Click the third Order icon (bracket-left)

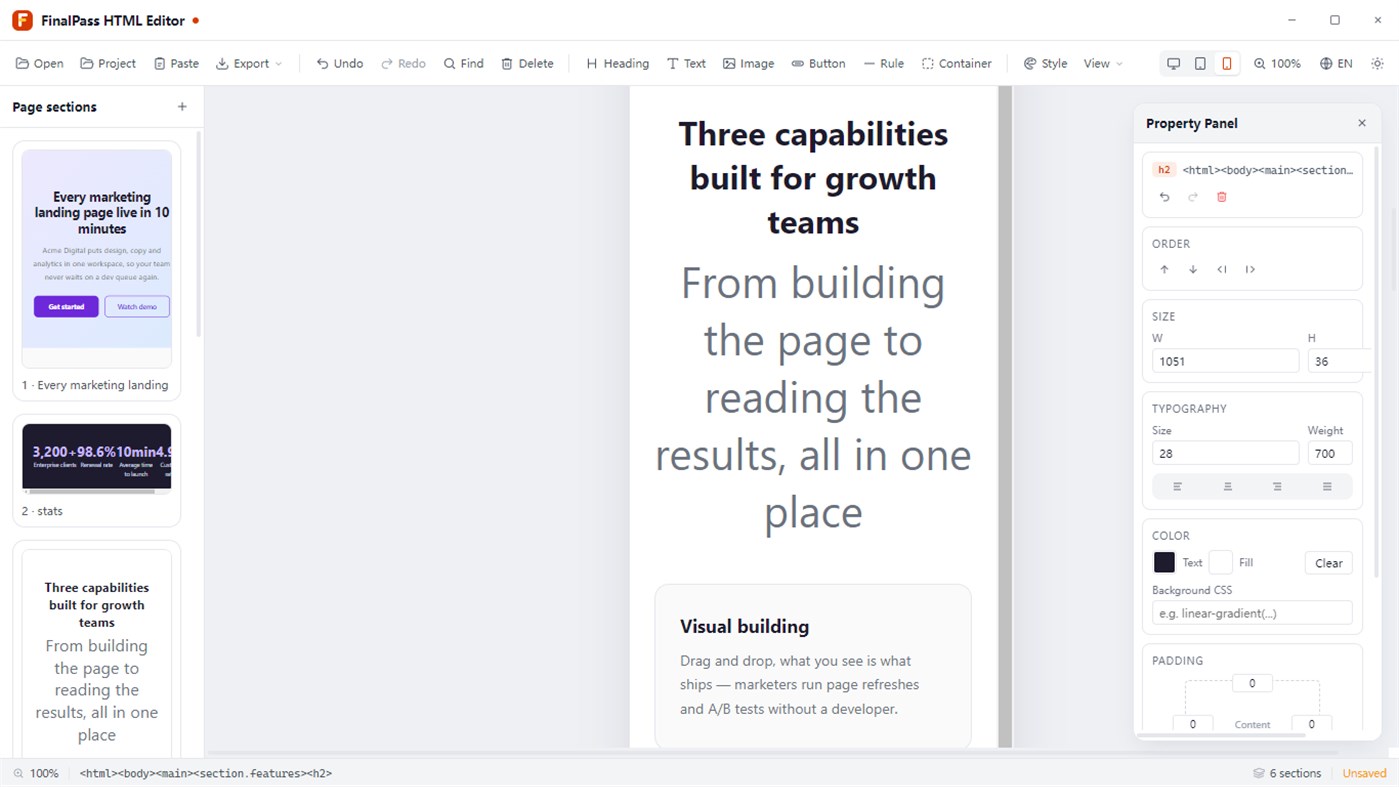1222,269
